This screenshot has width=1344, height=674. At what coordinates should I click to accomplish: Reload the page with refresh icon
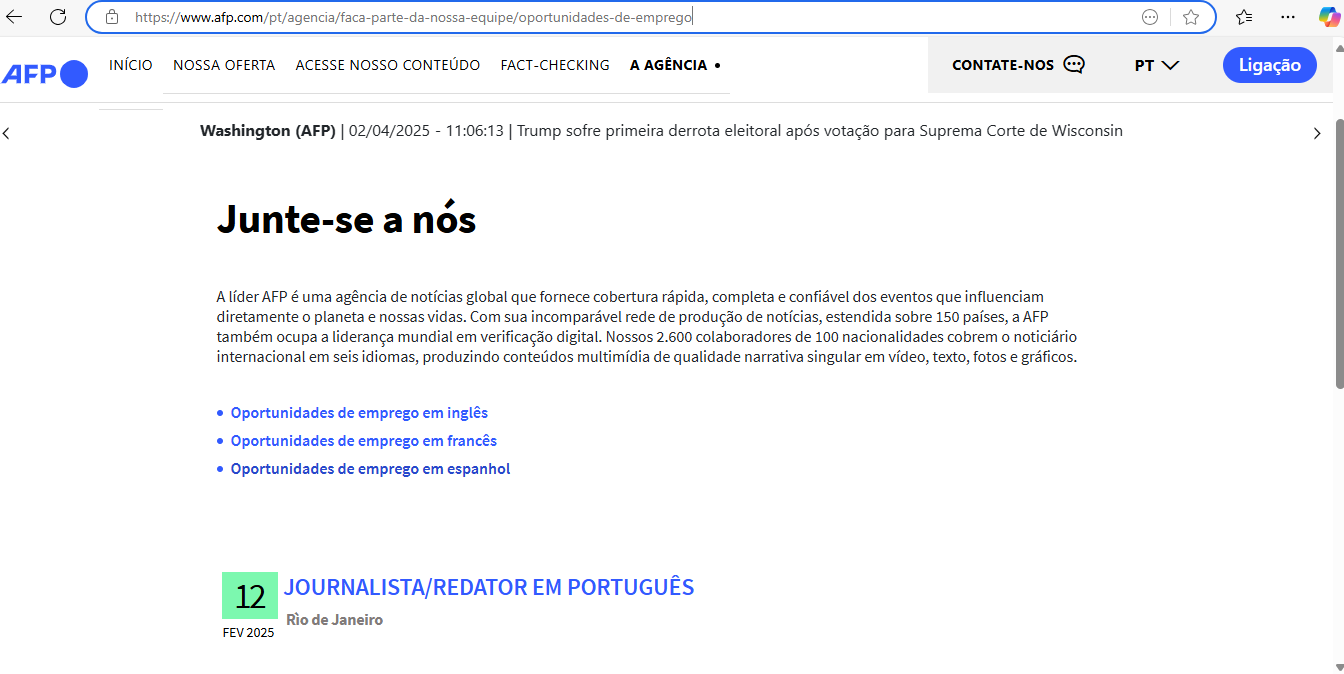tap(58, 17)
